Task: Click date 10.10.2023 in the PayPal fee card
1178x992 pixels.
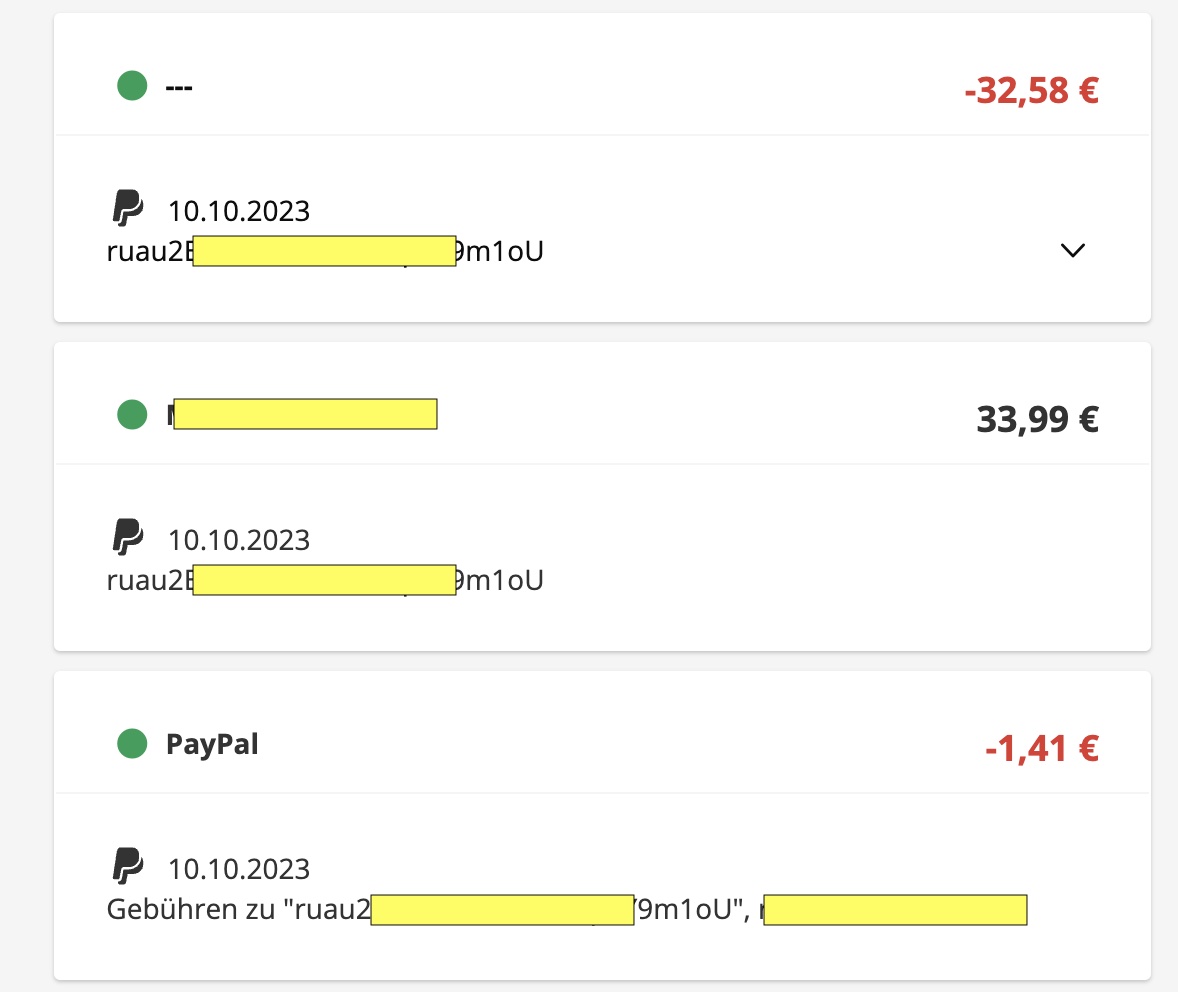Action: click(239, 869)
